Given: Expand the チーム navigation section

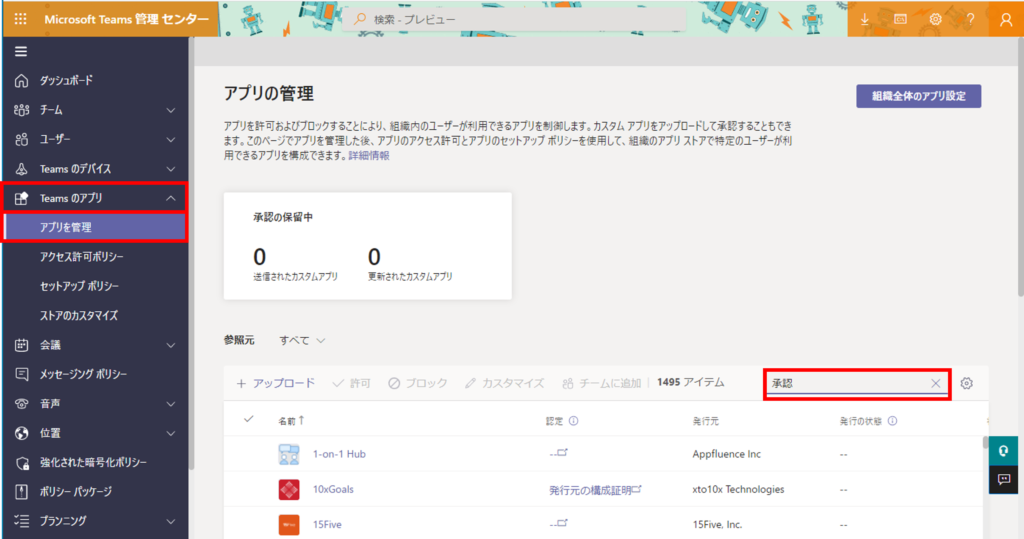Looking at the screenshot, I should tap(170, 110).
